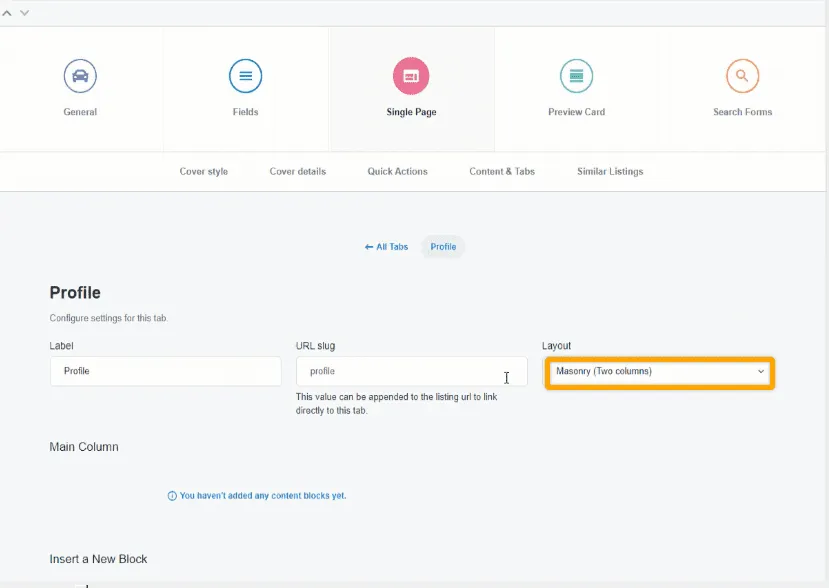This screenshot has height=588, width=829.
Task: Open the Fields section icon
Action: 245,76
